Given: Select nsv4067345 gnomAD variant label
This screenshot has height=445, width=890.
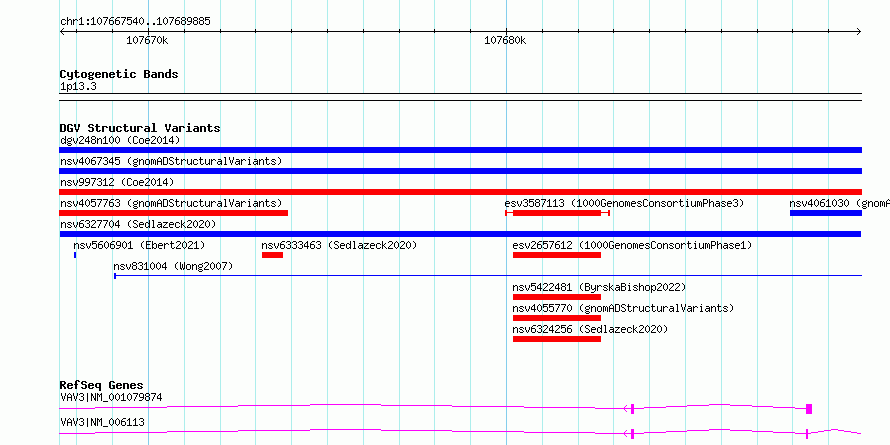Looking at the screenshot, I should click(171, 161).
